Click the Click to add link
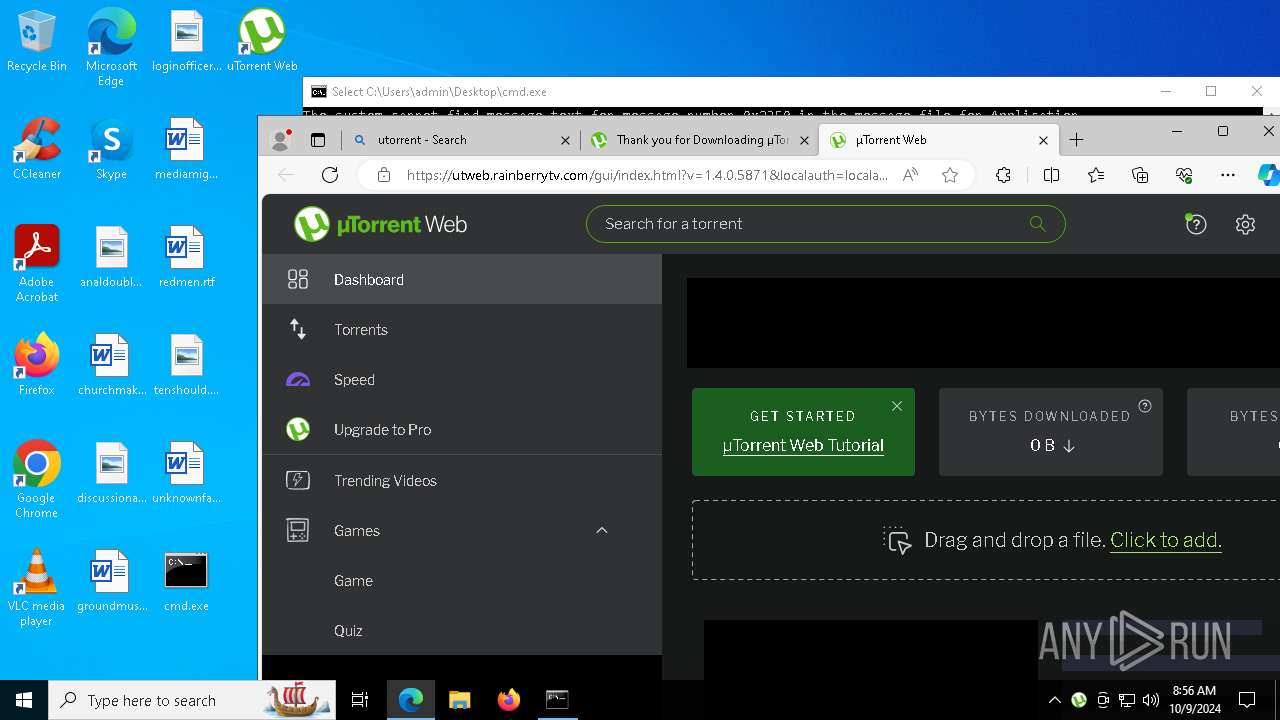 (1166, 540)
